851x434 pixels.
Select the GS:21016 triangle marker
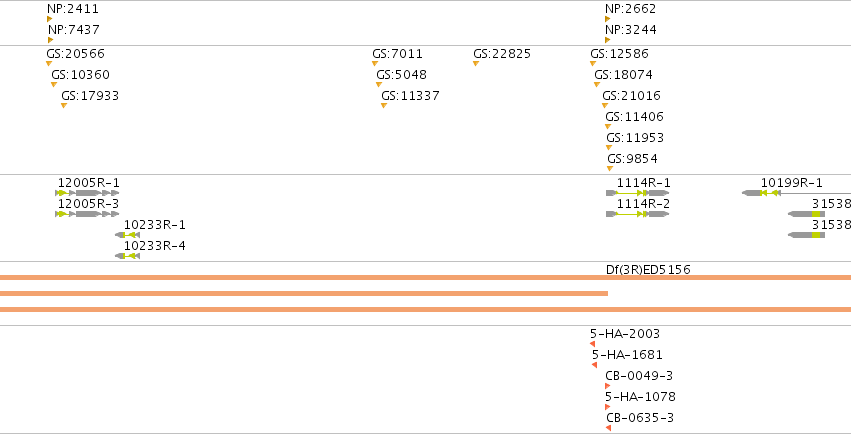click(x=605, y=105)
